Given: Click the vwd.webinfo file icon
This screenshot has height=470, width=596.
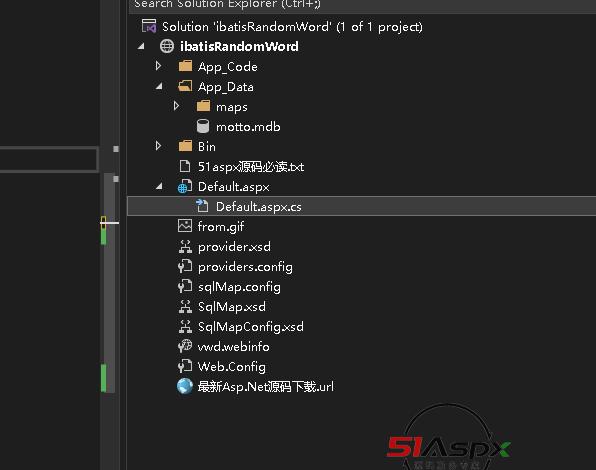Looking at the screenshot, I should click(185, 346).
